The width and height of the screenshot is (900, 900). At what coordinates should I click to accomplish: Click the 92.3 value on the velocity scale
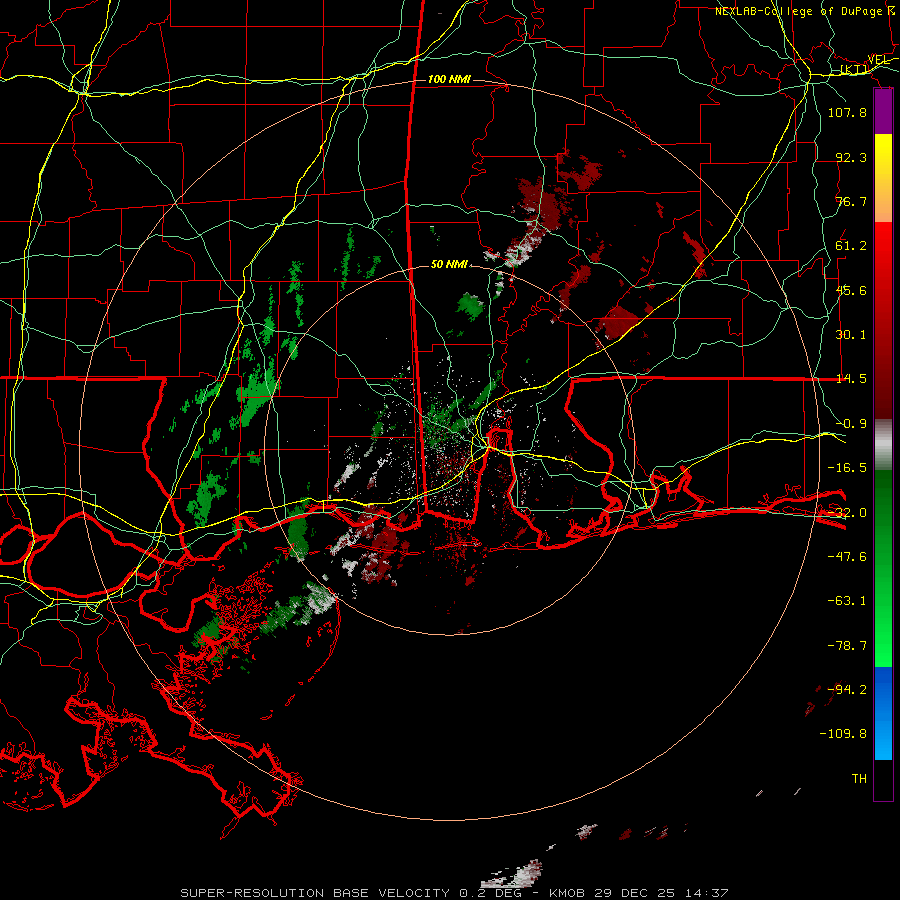click(x=851, y=157)
